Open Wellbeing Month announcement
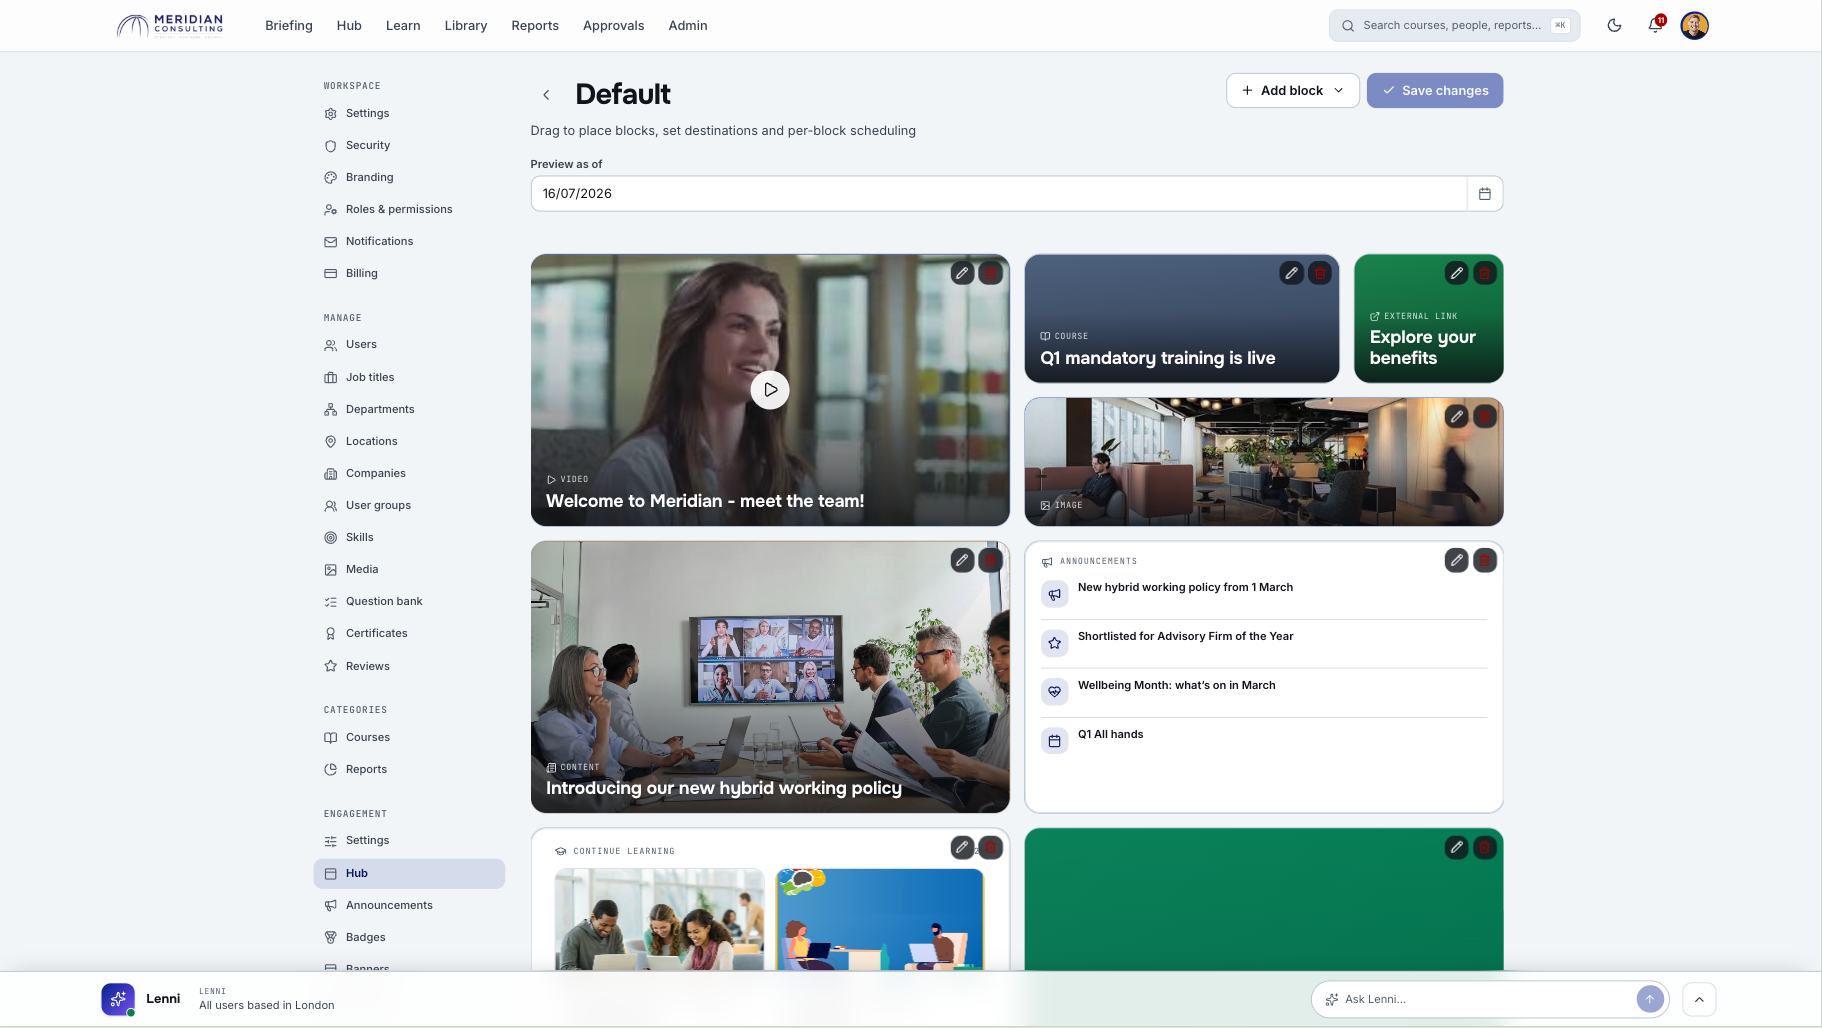This screenshot has height=1028, width=1822. point(1264,692)
